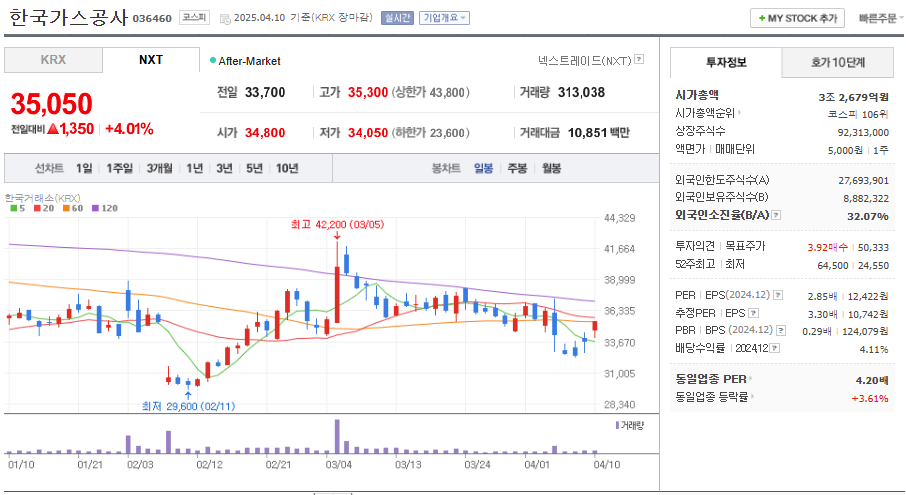Switch to the KRX tab
Screen dimensions: 906x495
53,60
